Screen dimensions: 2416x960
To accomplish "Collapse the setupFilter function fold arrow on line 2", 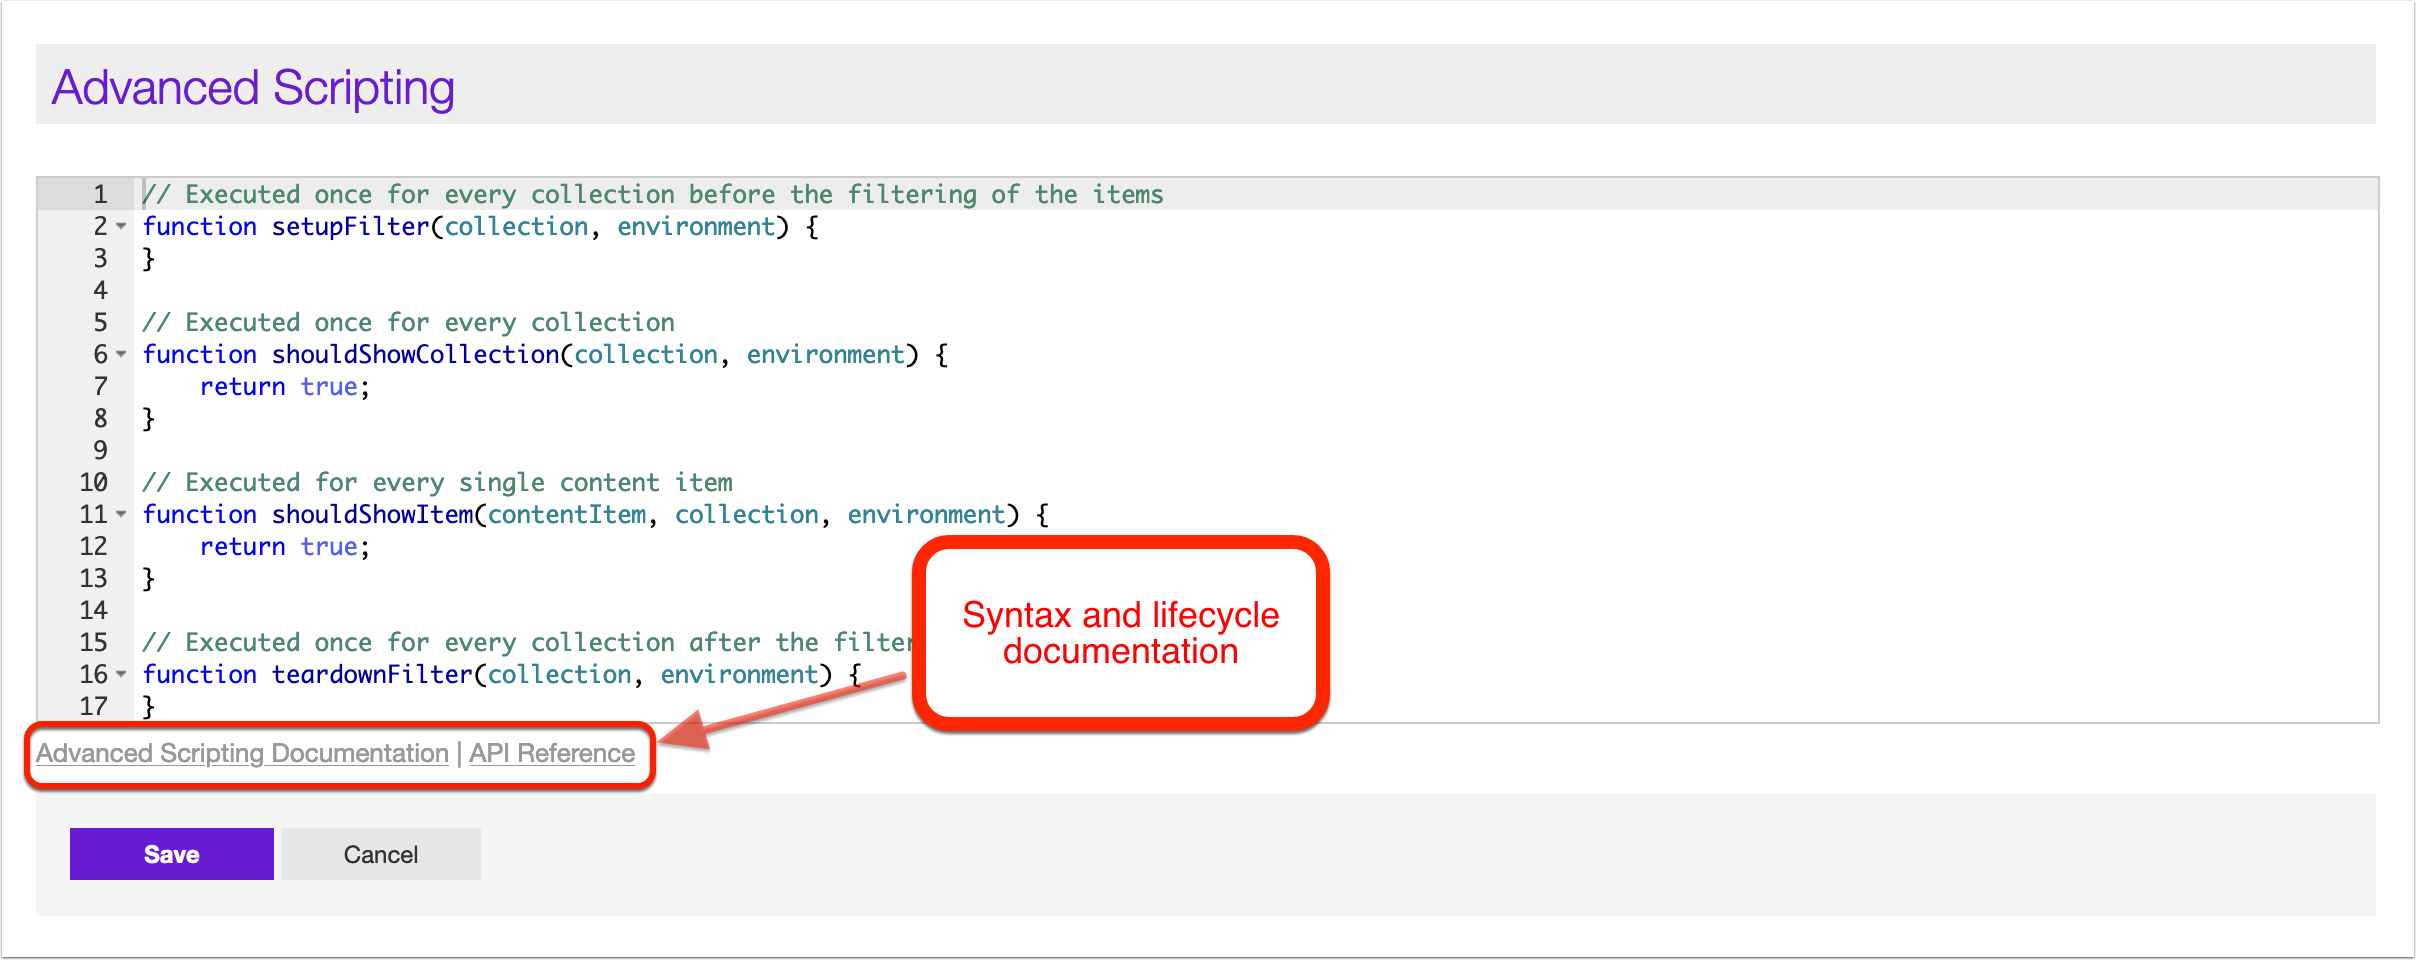I will click(121, 227).
